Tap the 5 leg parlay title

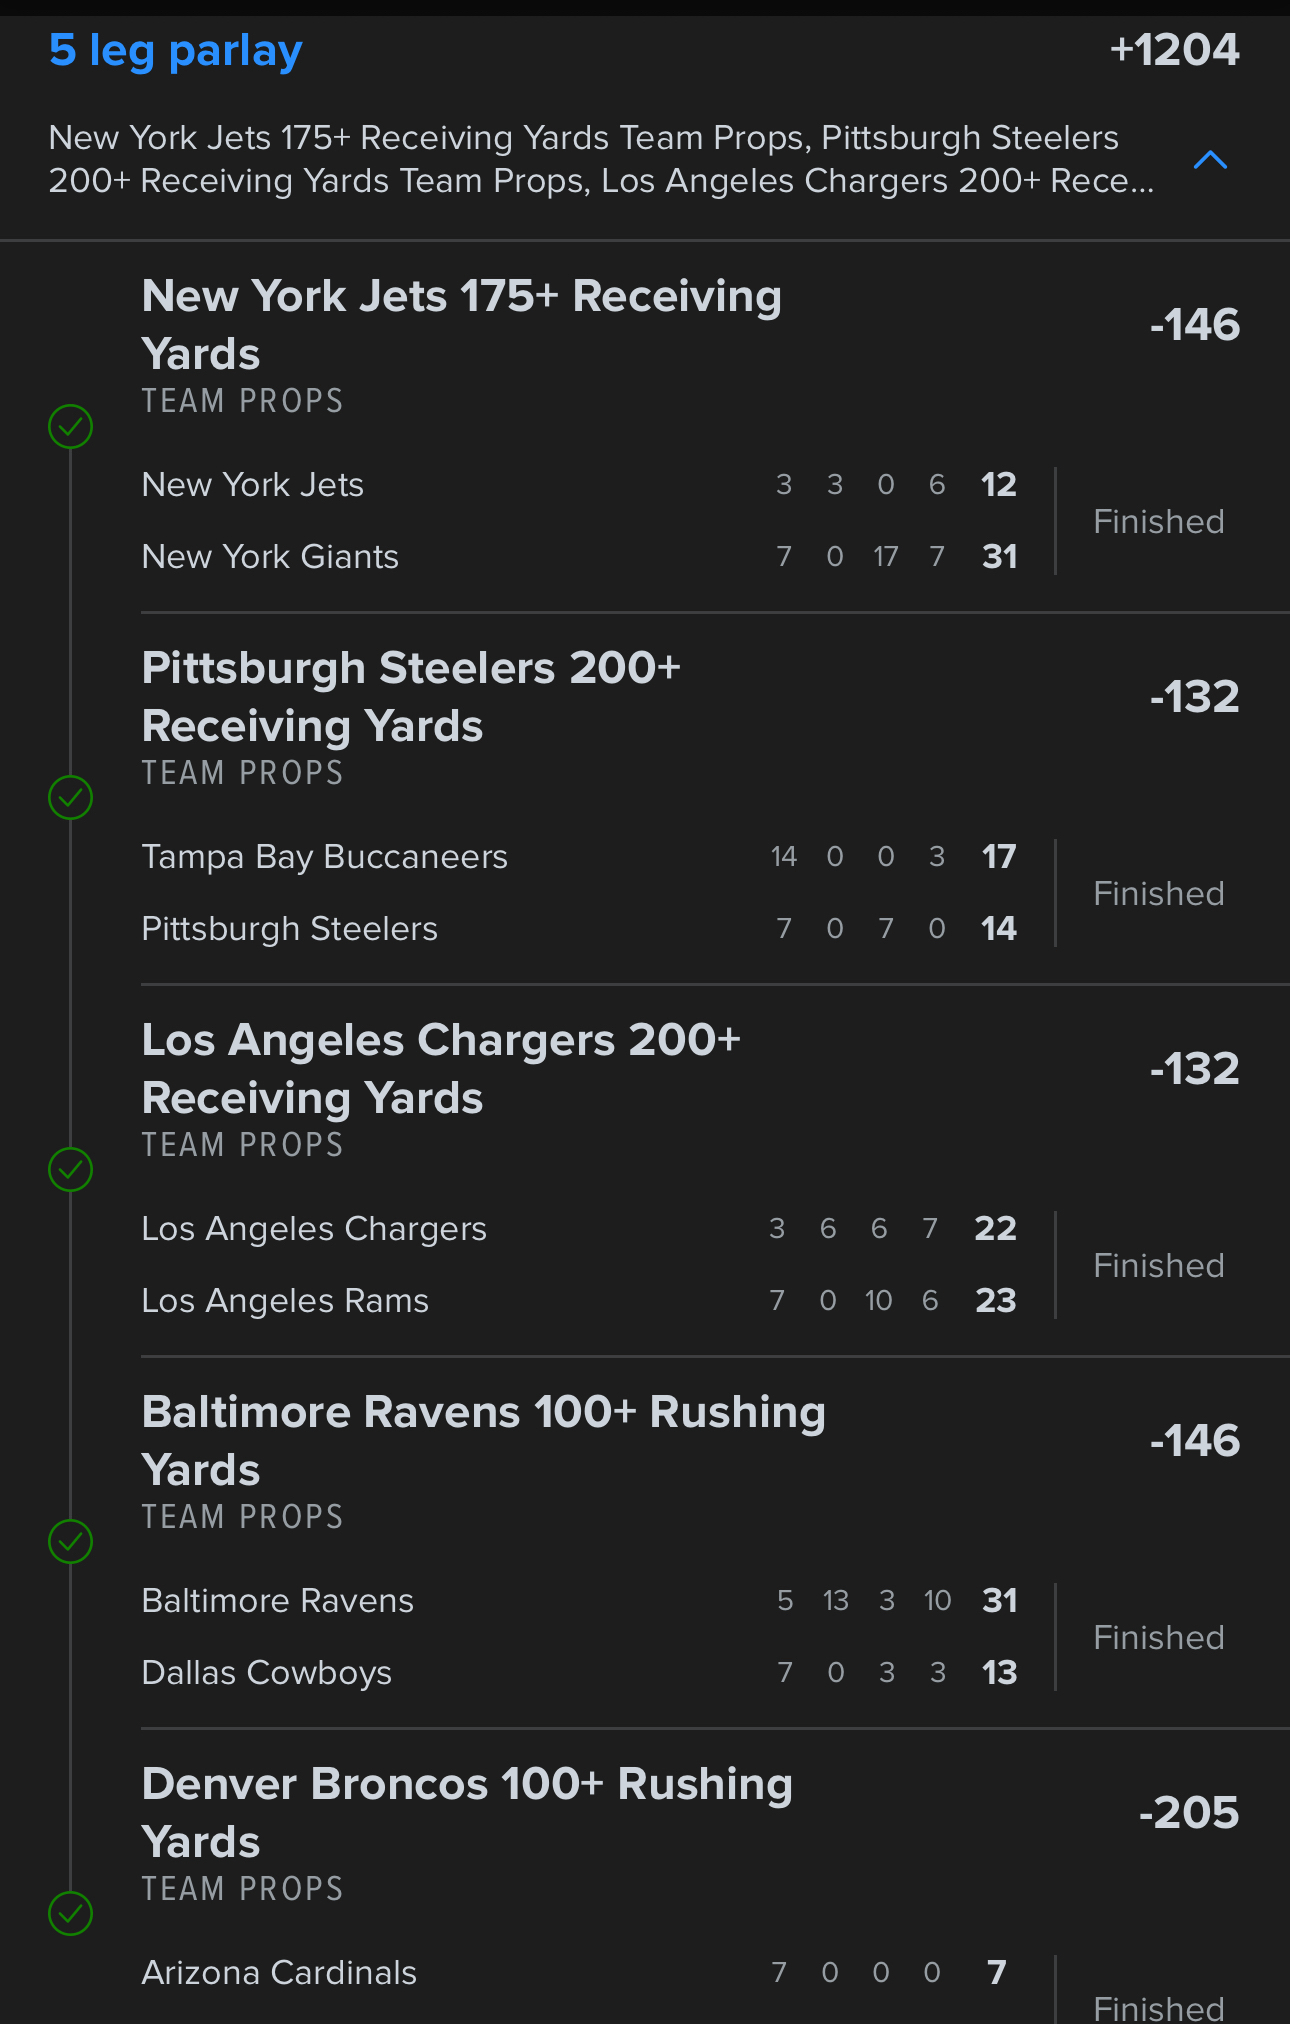coord(176,51)
